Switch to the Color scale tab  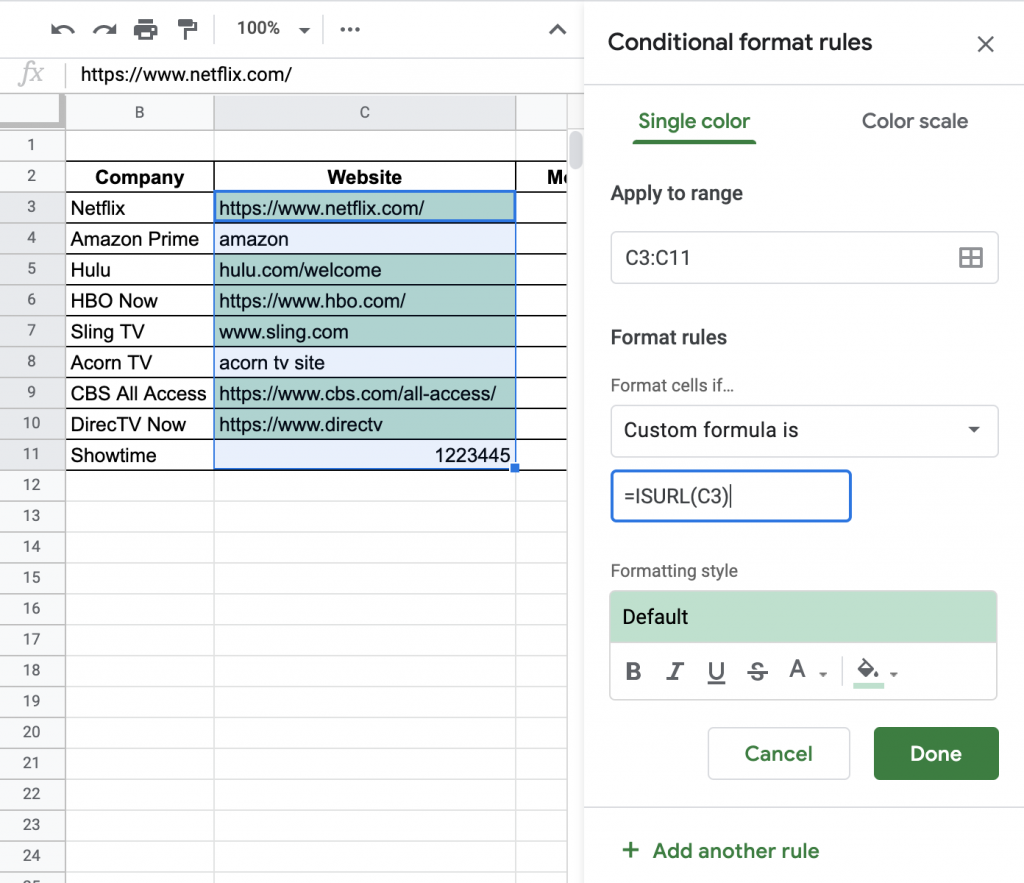(914, 121)
